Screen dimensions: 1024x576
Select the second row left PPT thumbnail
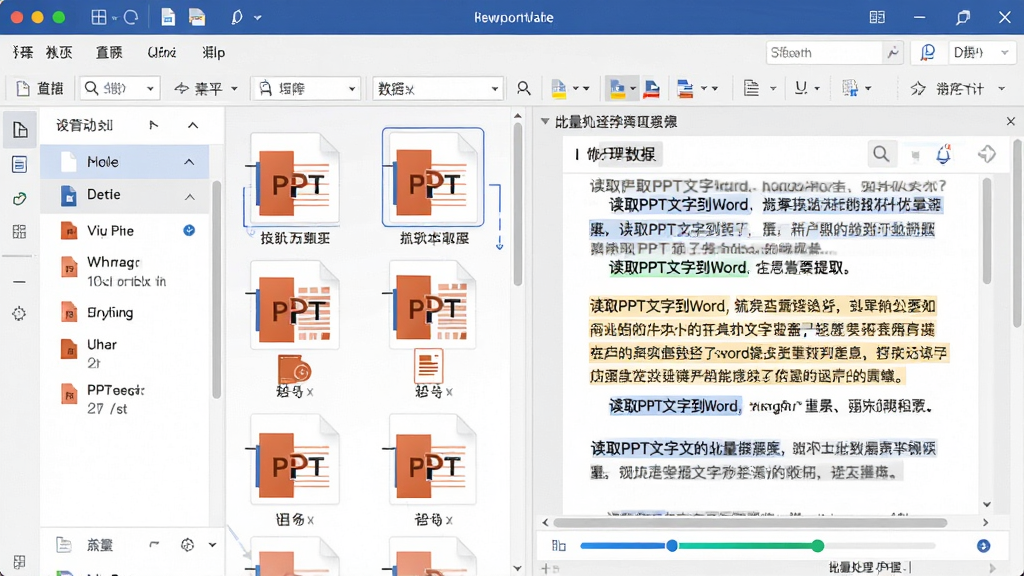pos(295,304)
